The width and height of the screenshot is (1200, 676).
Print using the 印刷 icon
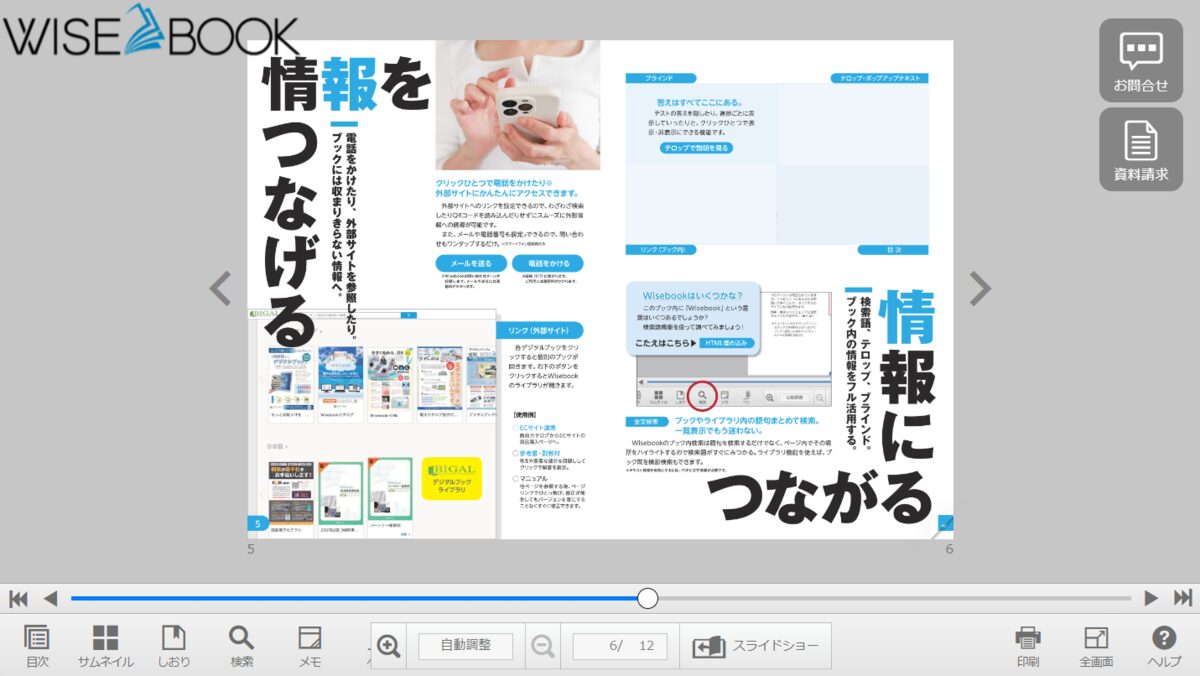coord(1028,646)
